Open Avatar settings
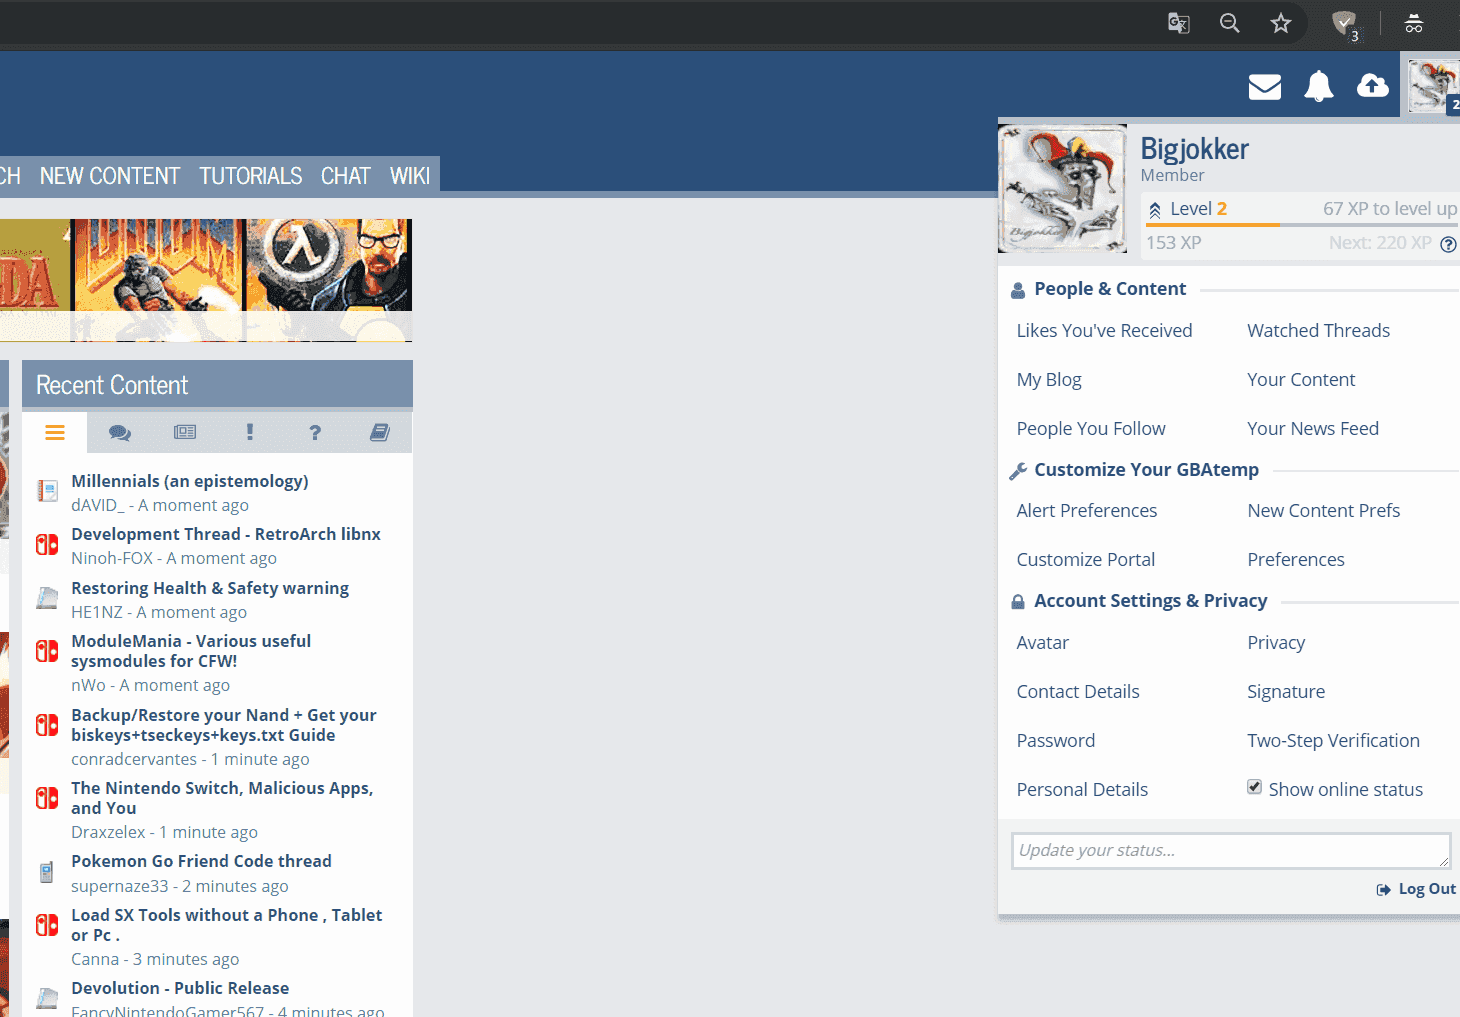 (x=1043, y=643)
